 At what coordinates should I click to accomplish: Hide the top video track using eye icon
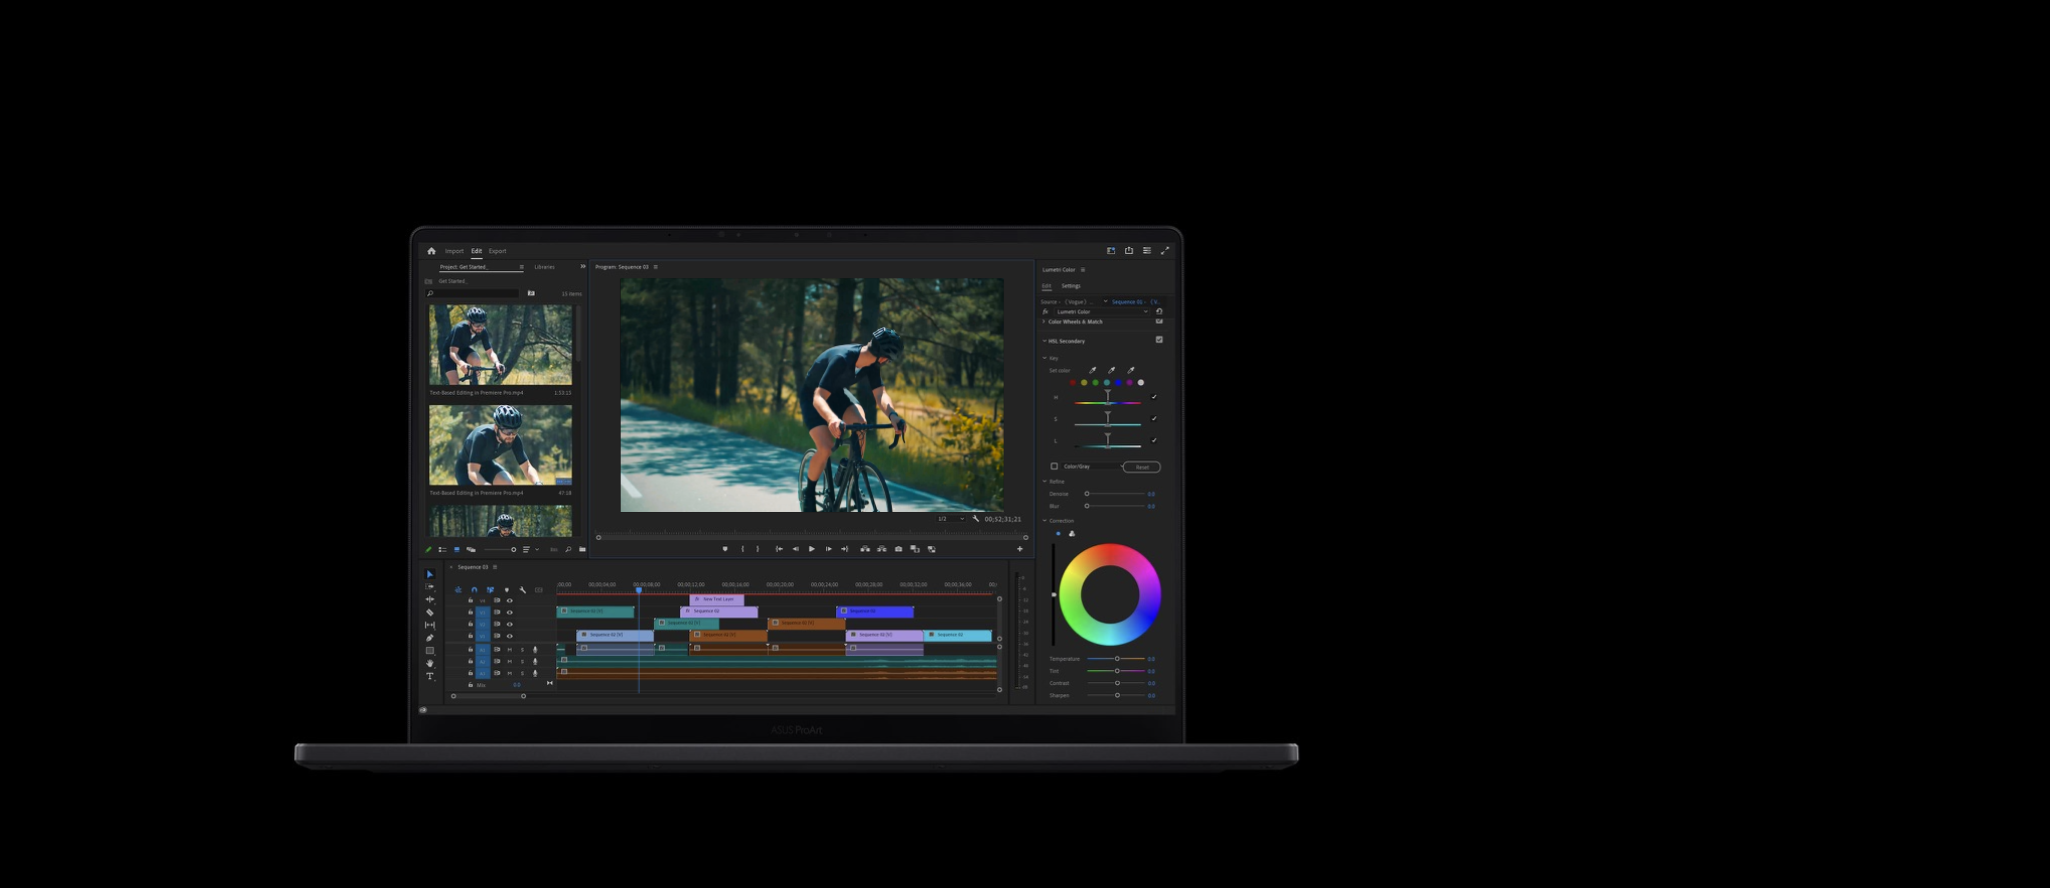point(510,600)
